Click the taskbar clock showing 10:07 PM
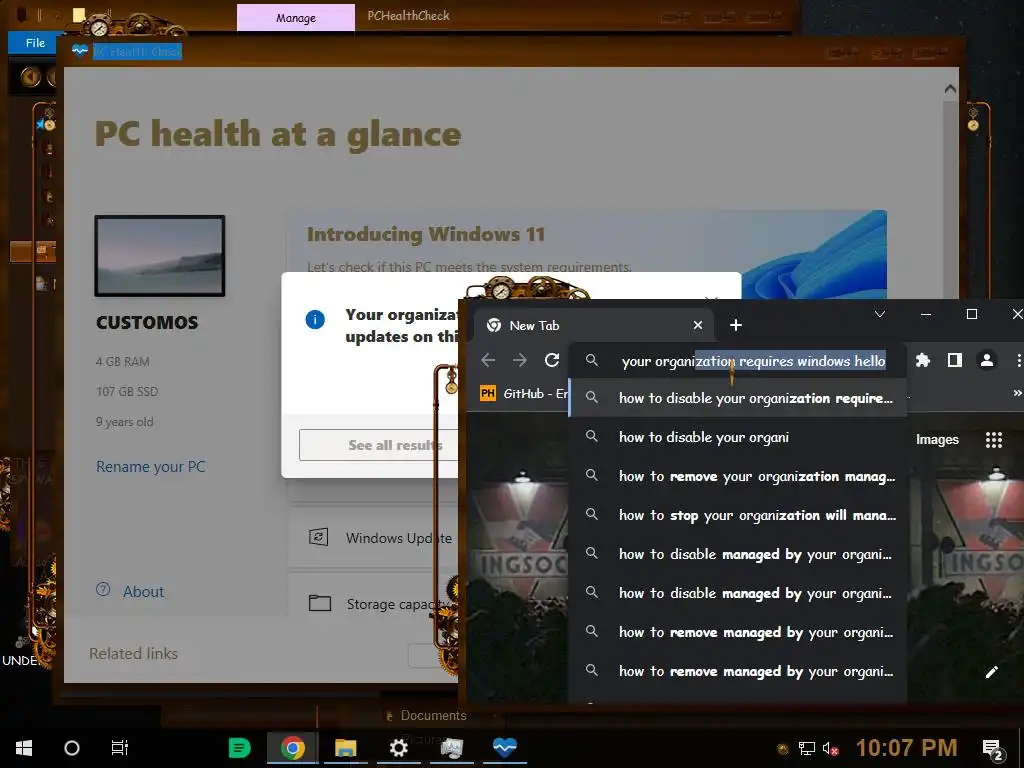 tap(906, 748)
